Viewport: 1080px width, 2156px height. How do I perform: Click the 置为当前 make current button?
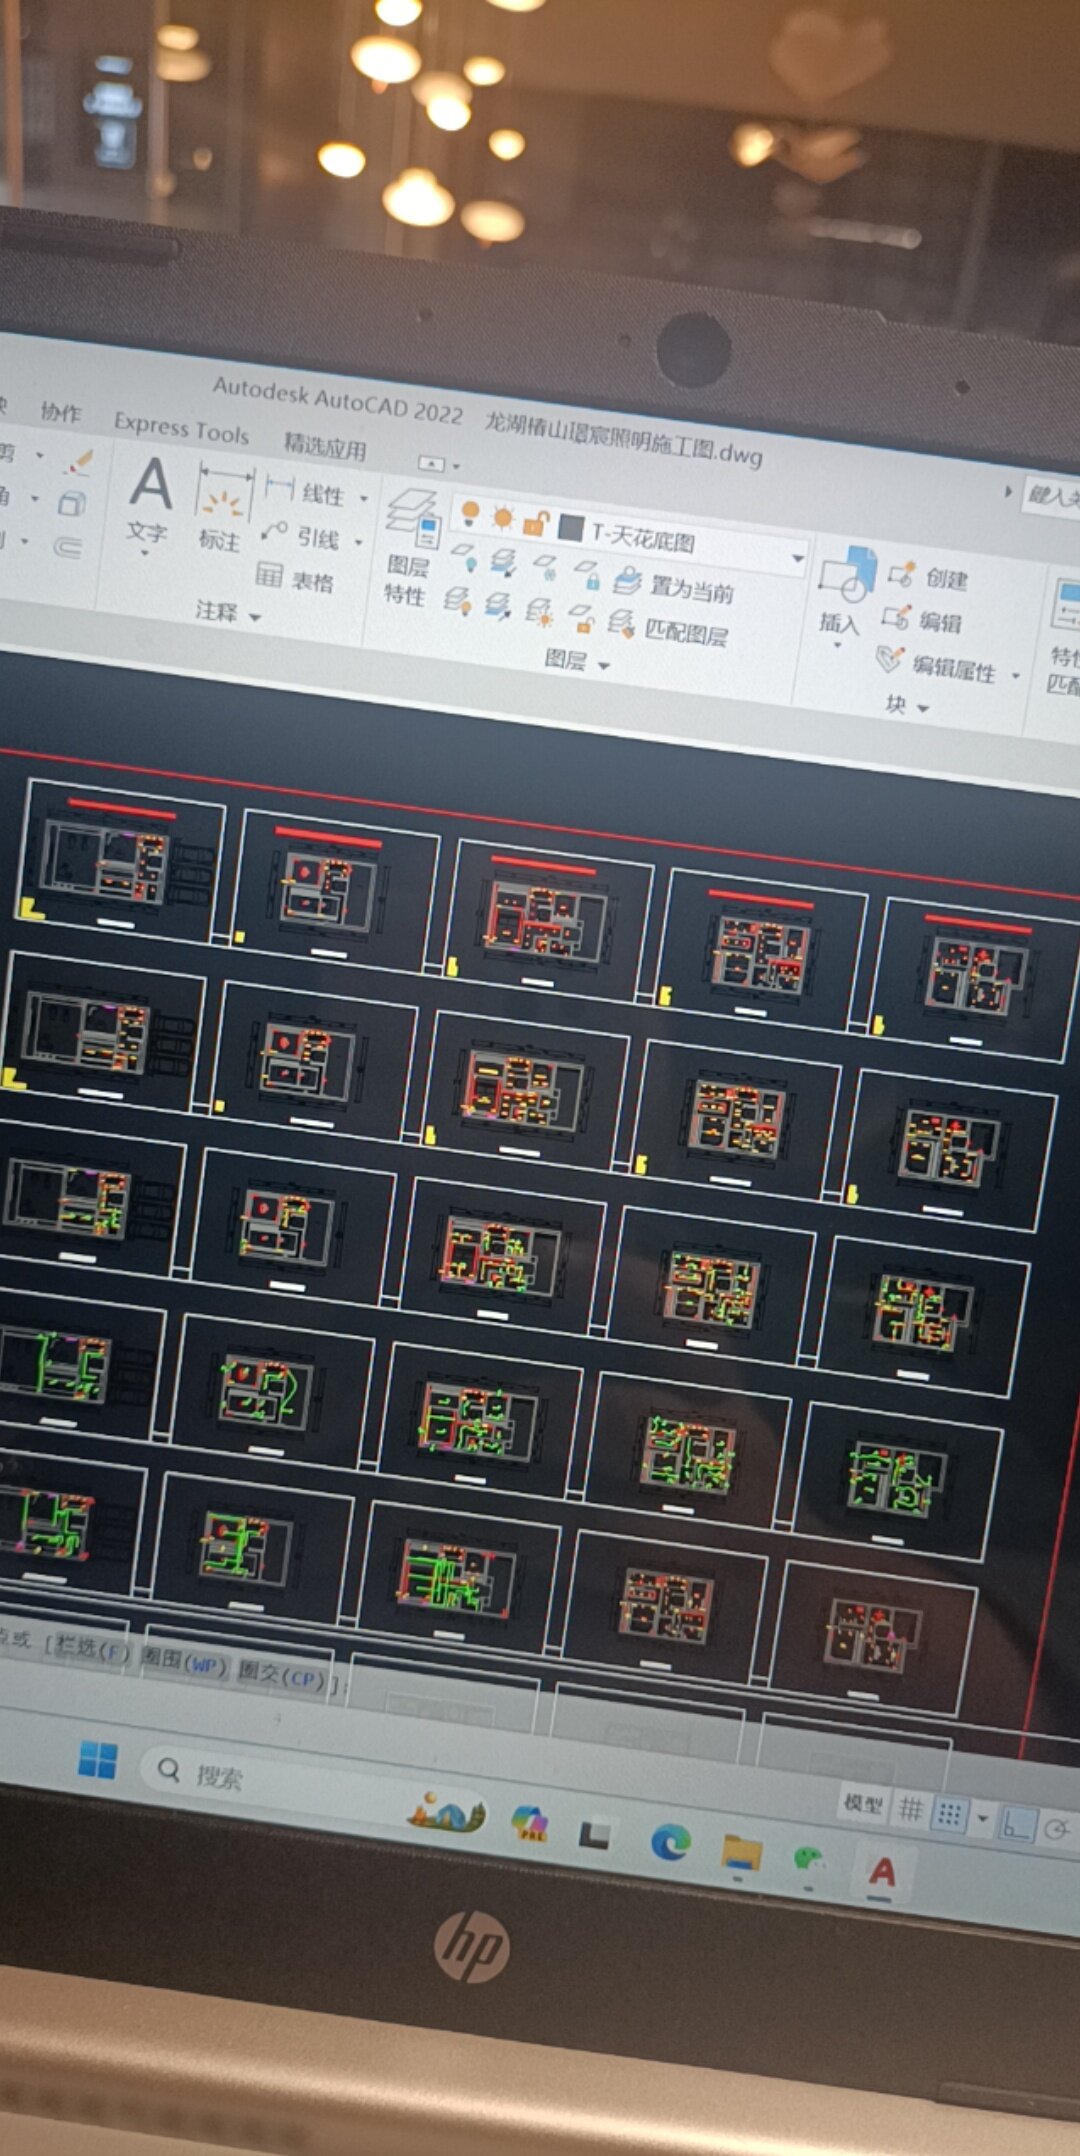pos(676,585)
